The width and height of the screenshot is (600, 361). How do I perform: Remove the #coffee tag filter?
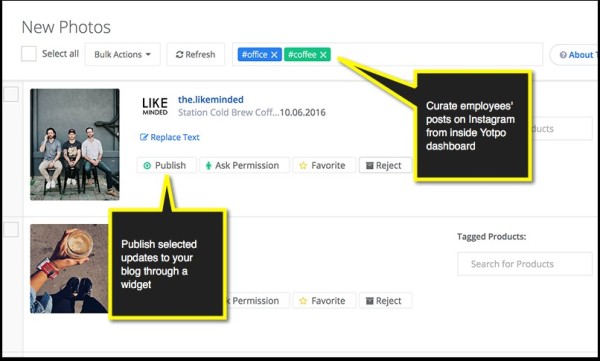pos(323,55)
